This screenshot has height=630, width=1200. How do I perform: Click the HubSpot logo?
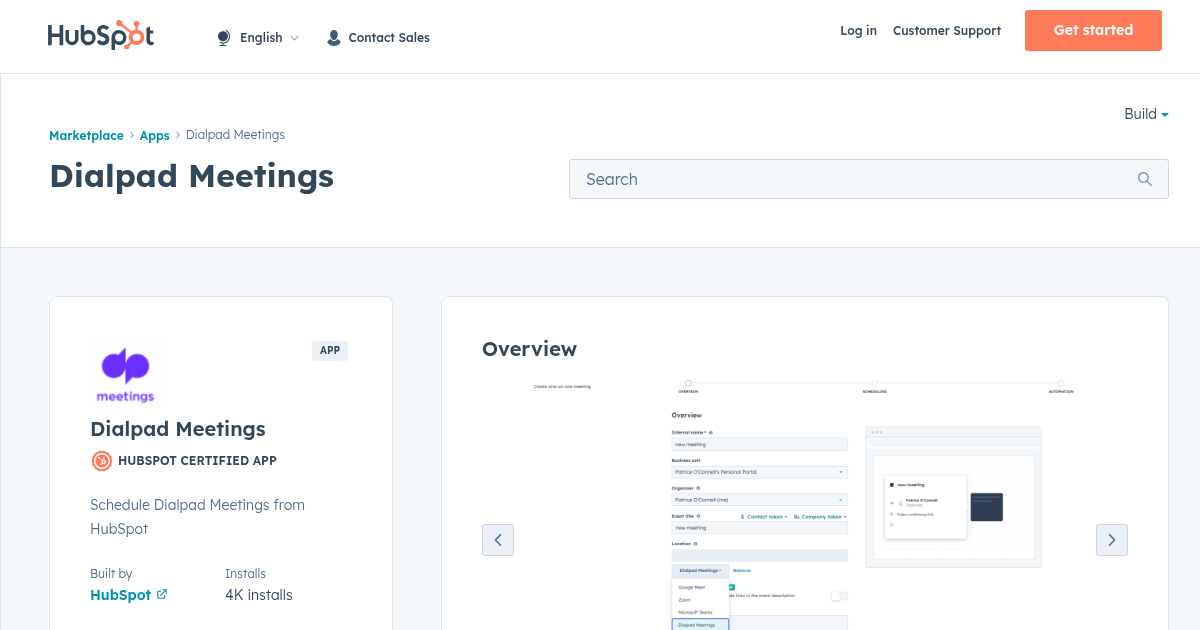[101, 35]
